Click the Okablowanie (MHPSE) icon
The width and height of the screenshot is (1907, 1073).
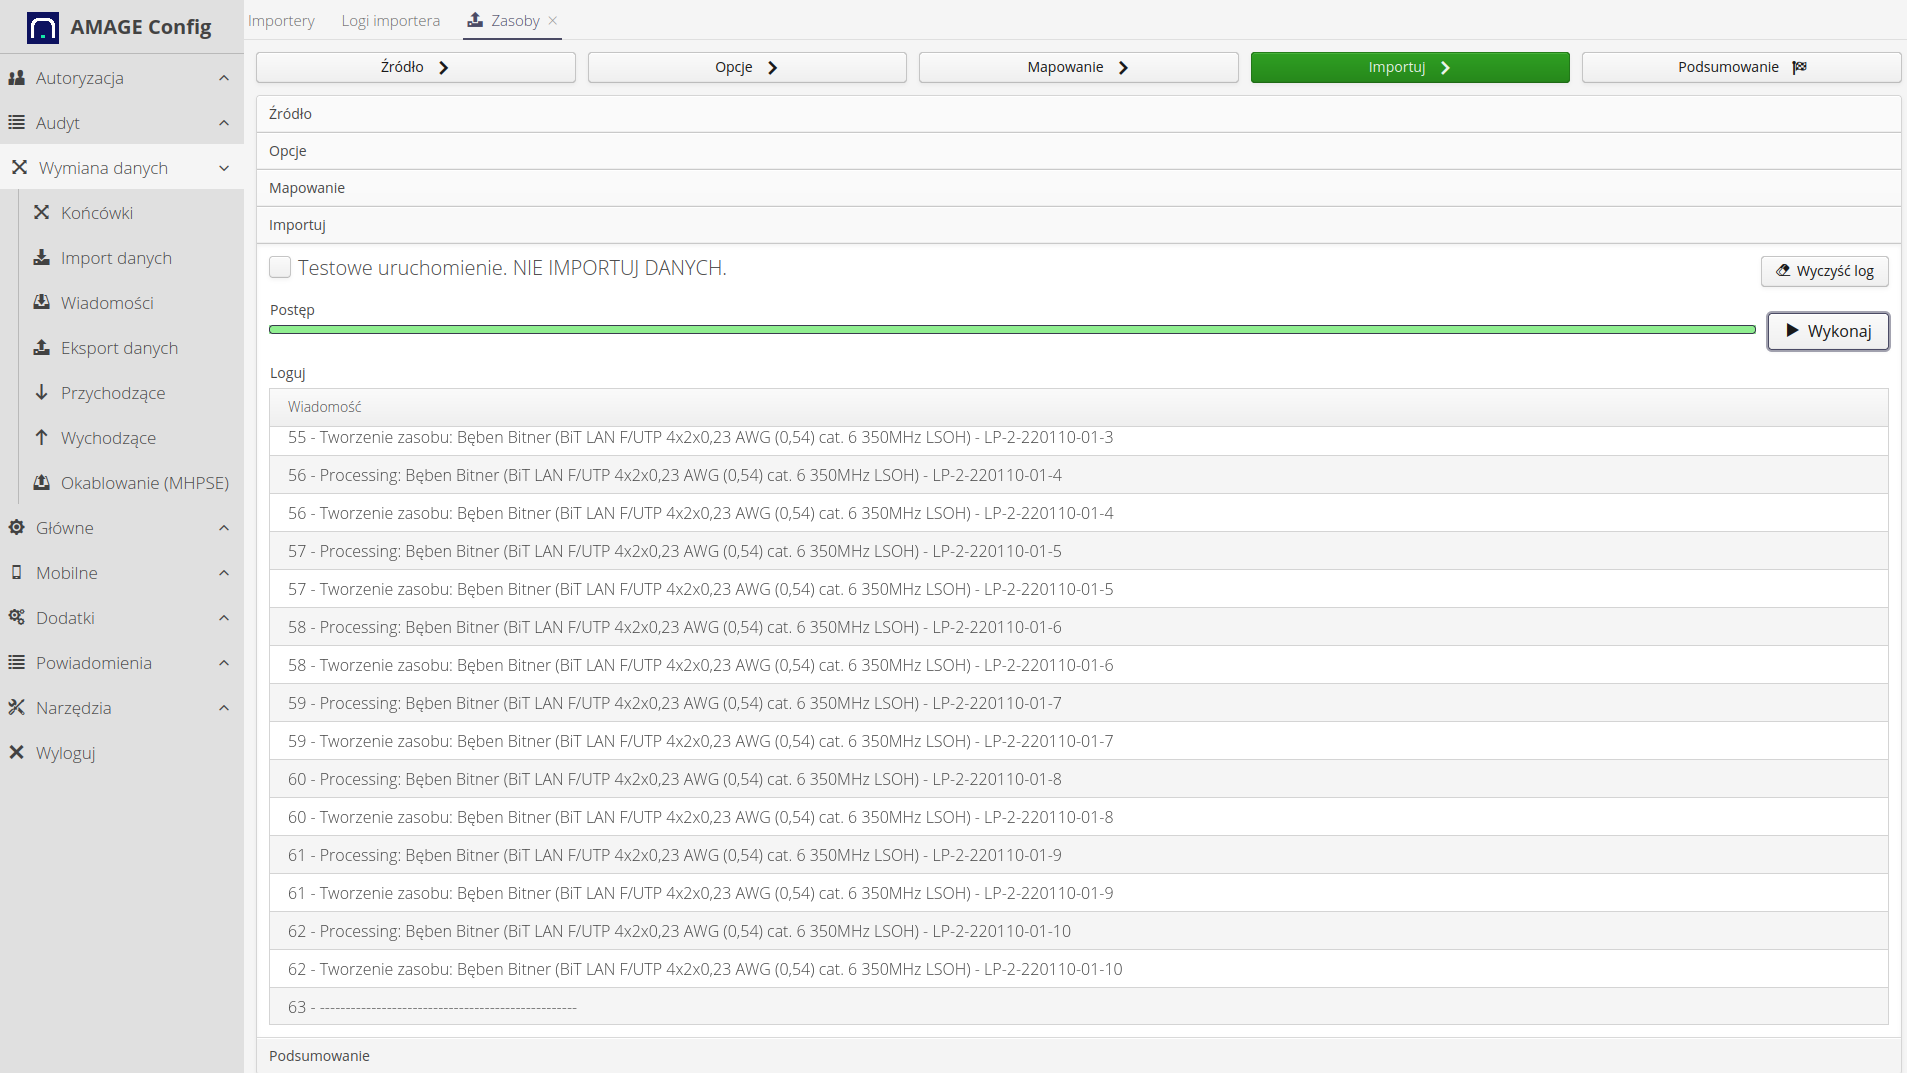[41, 482]
